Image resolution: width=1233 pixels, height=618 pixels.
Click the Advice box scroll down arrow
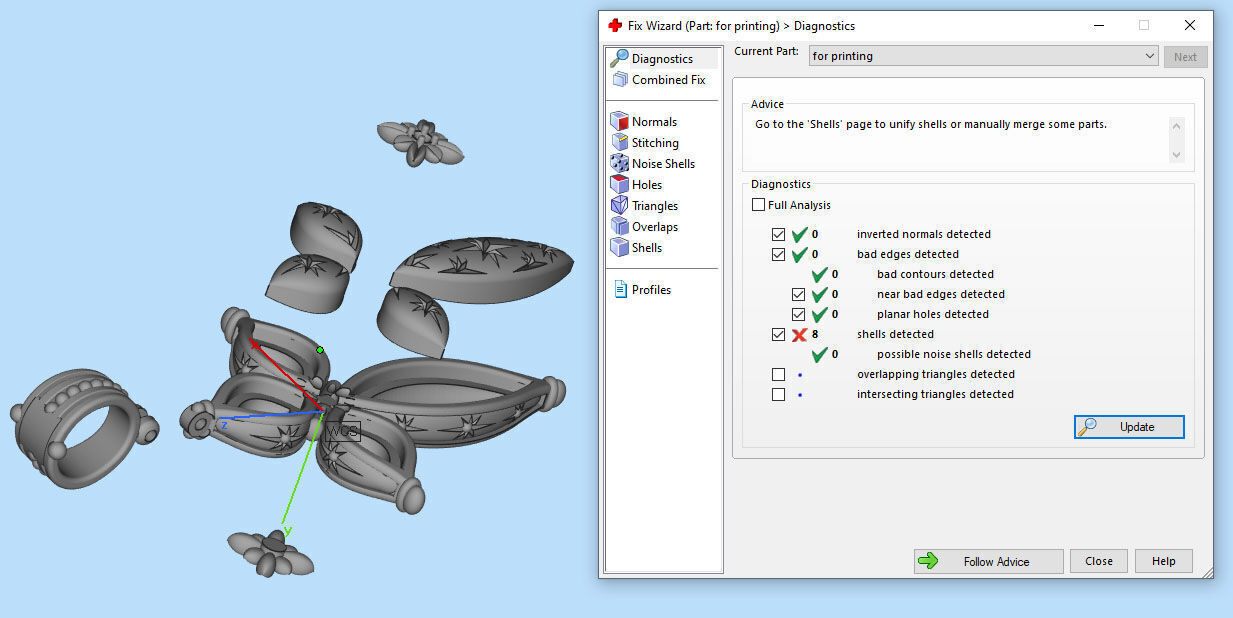pyautogui.click(x=1176, y=154)
